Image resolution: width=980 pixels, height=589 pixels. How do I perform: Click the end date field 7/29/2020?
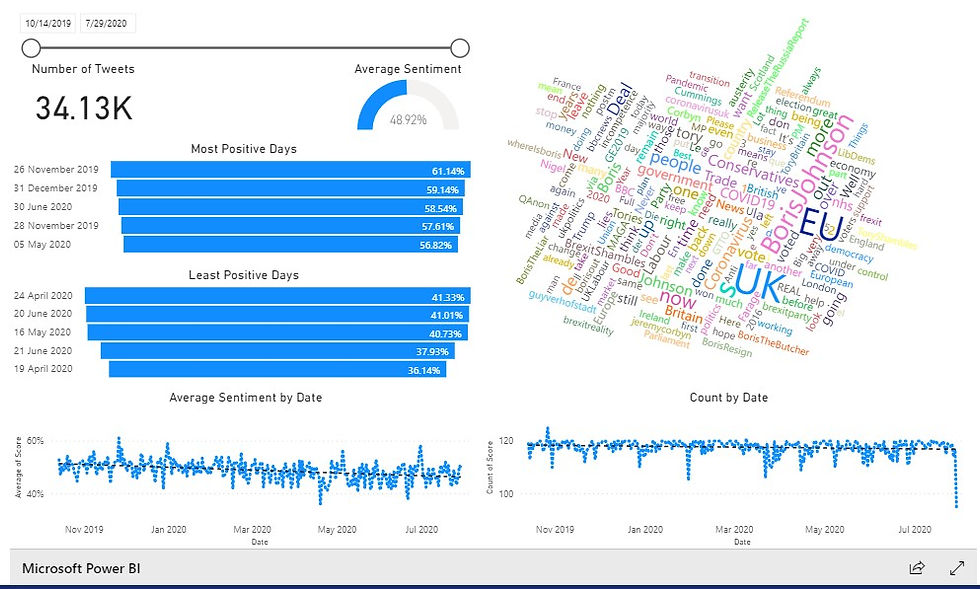[107, 23]
